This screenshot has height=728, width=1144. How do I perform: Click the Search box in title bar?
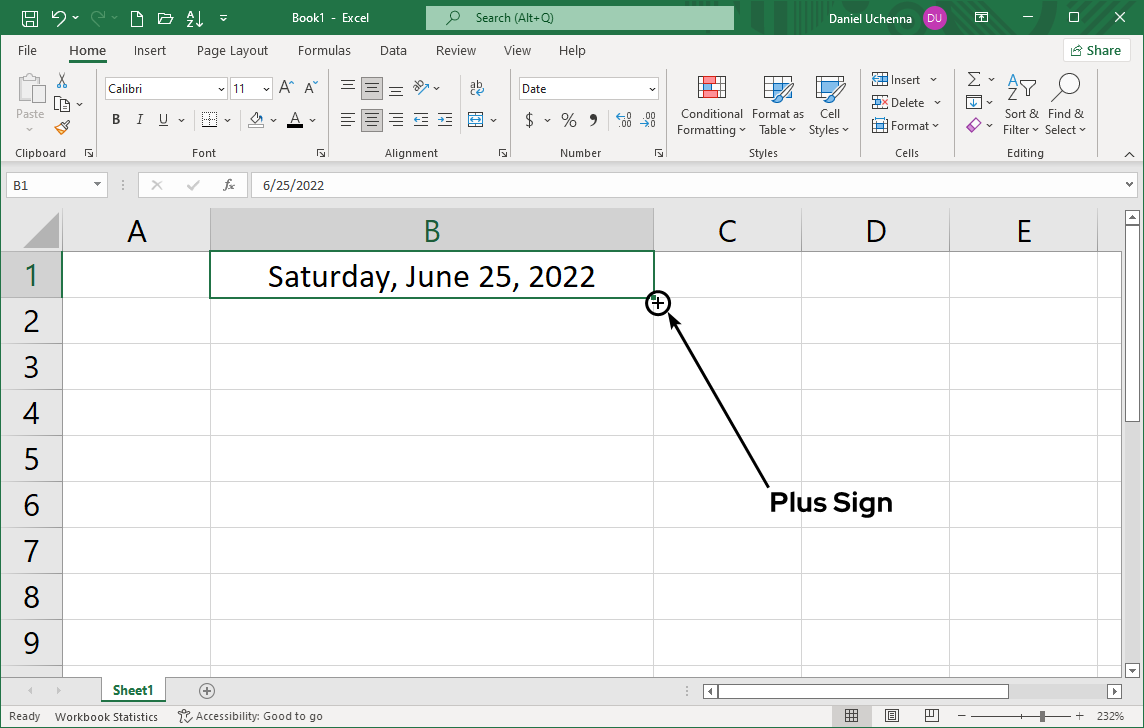click(579, 18)
